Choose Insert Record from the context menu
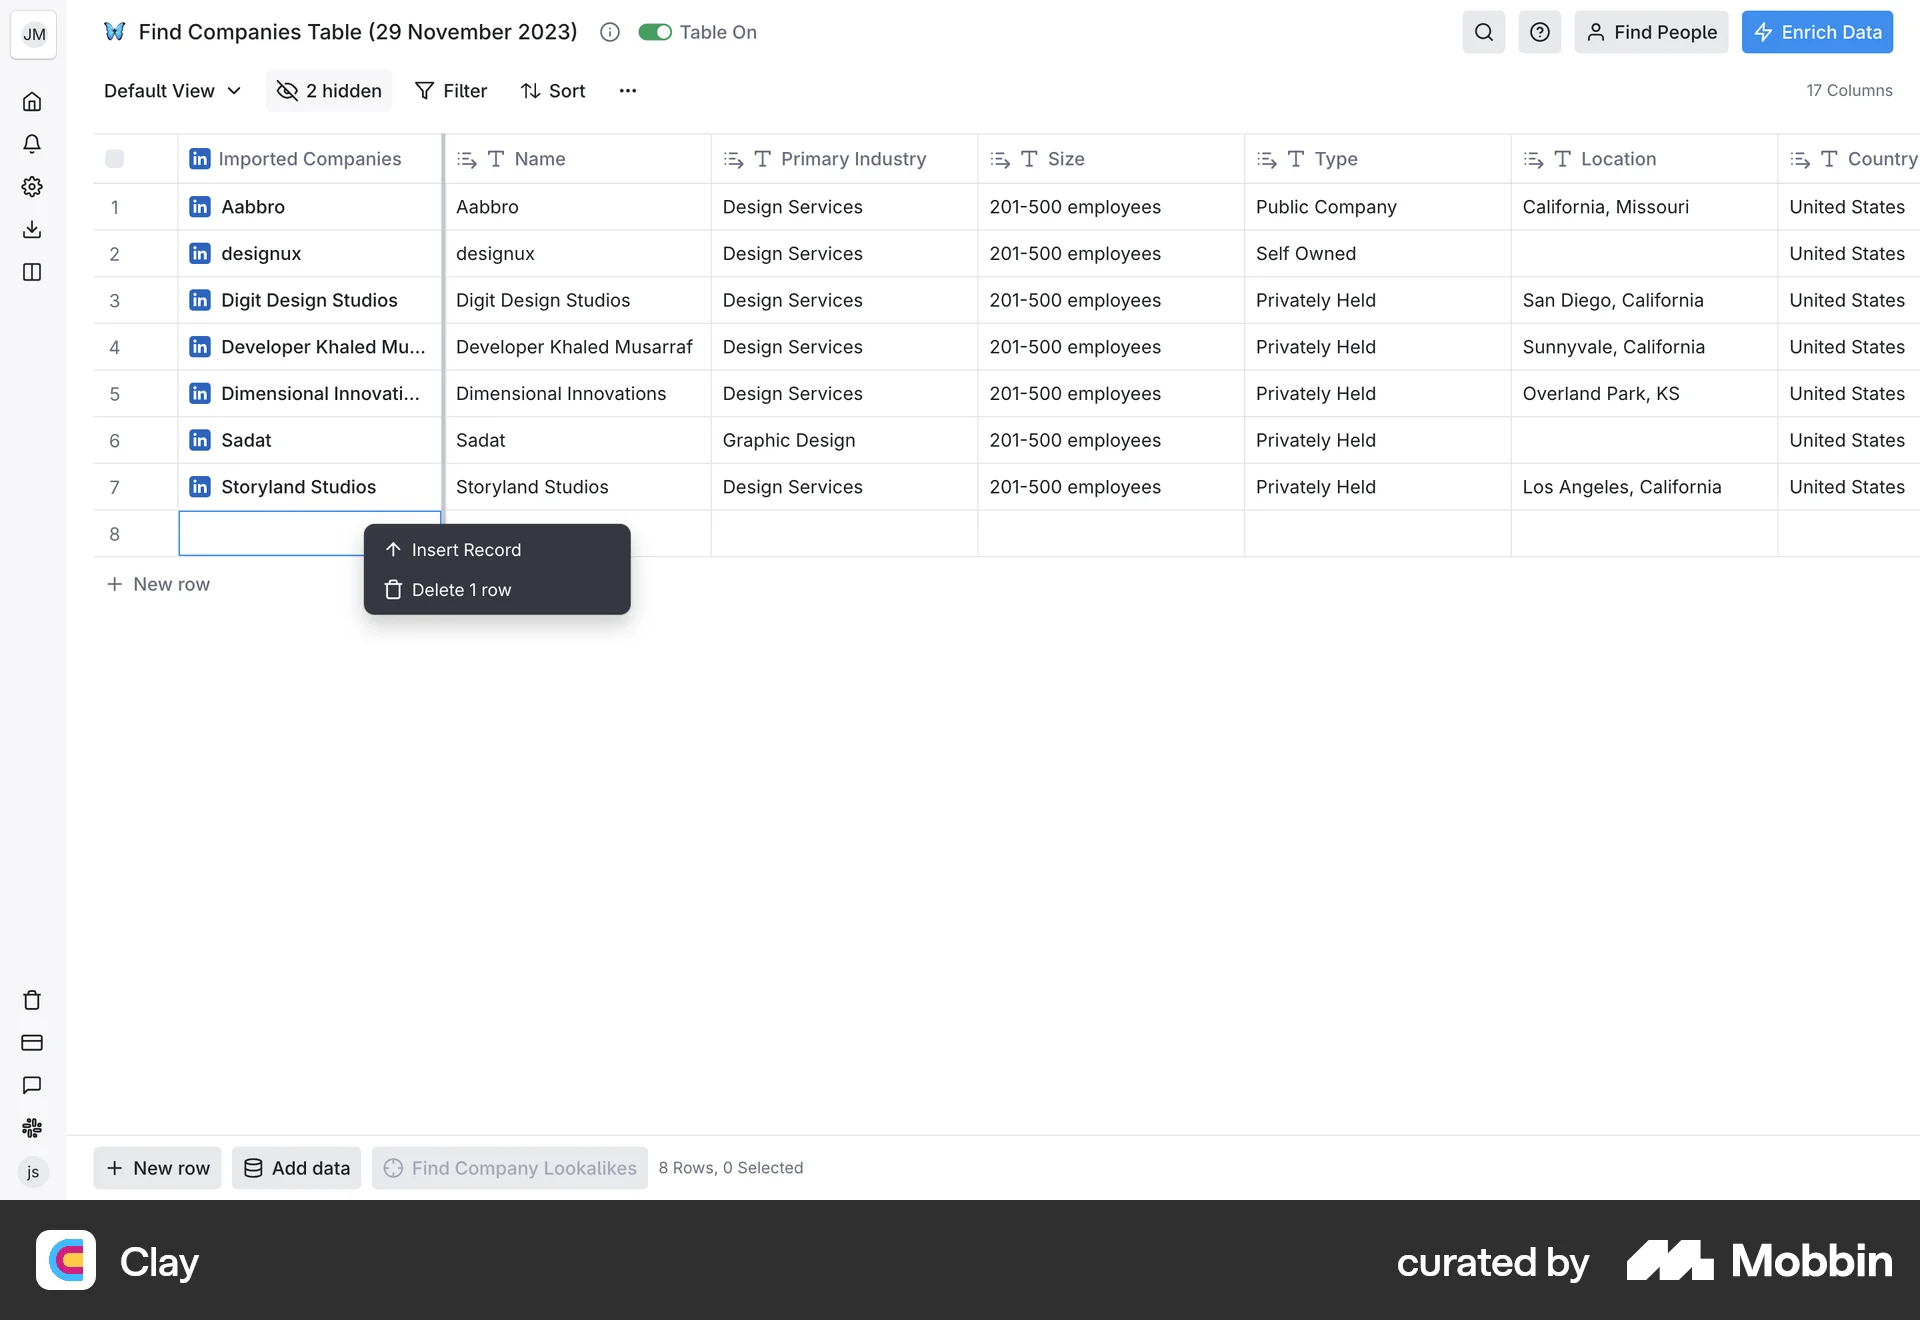The height and width of the screenshot is (1320, 1920). click(467, 549)
